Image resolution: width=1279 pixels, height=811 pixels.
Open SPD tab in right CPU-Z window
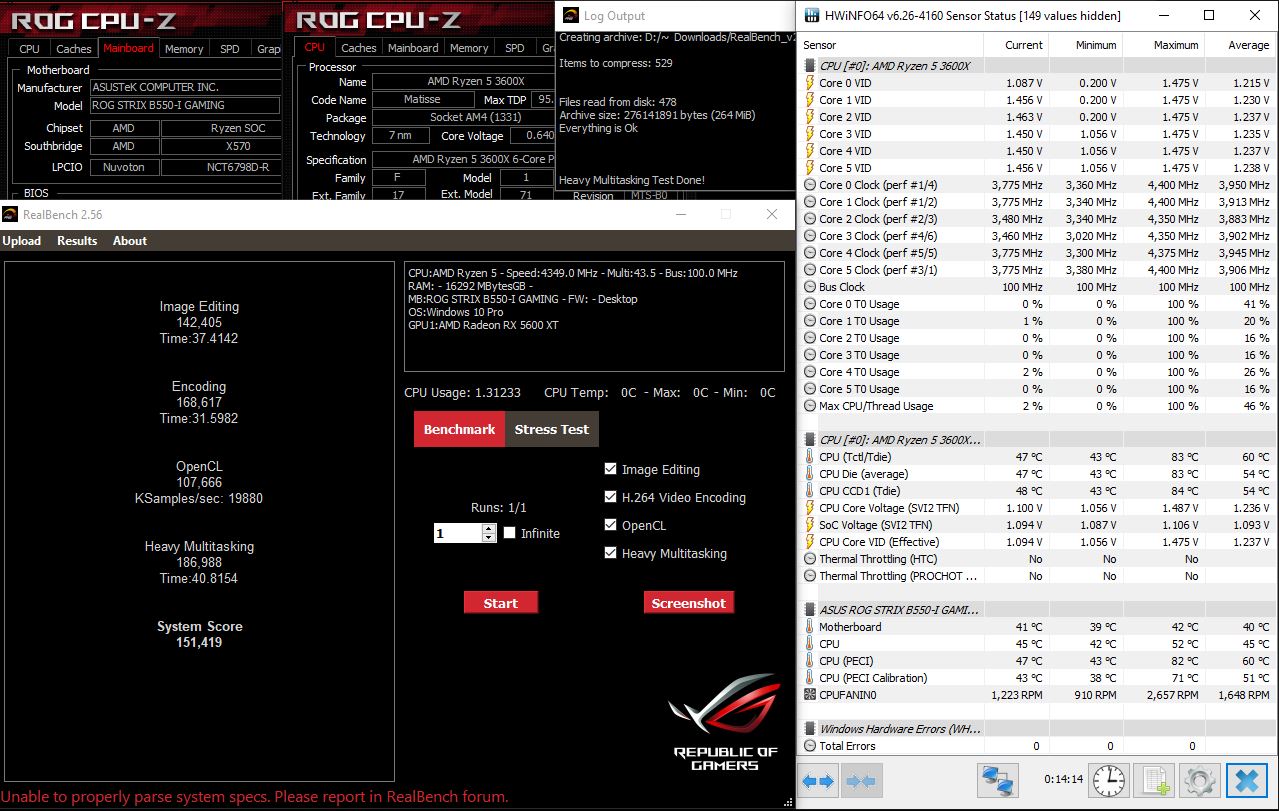(x=514, y=48)
